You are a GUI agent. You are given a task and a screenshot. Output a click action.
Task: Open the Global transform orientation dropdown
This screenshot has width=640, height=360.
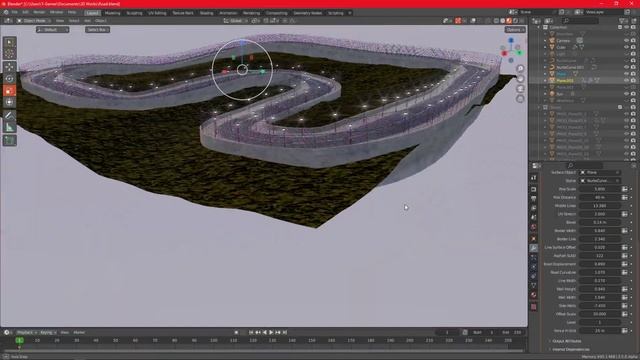(x=235, y=20)
